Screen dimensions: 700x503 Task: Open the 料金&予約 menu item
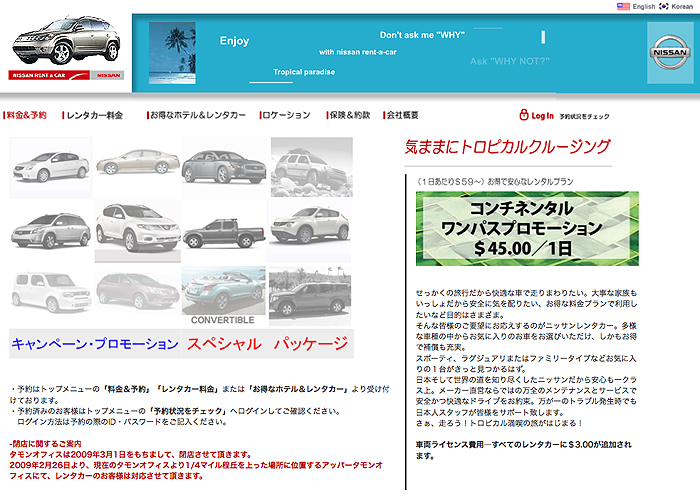pos(25,115)
